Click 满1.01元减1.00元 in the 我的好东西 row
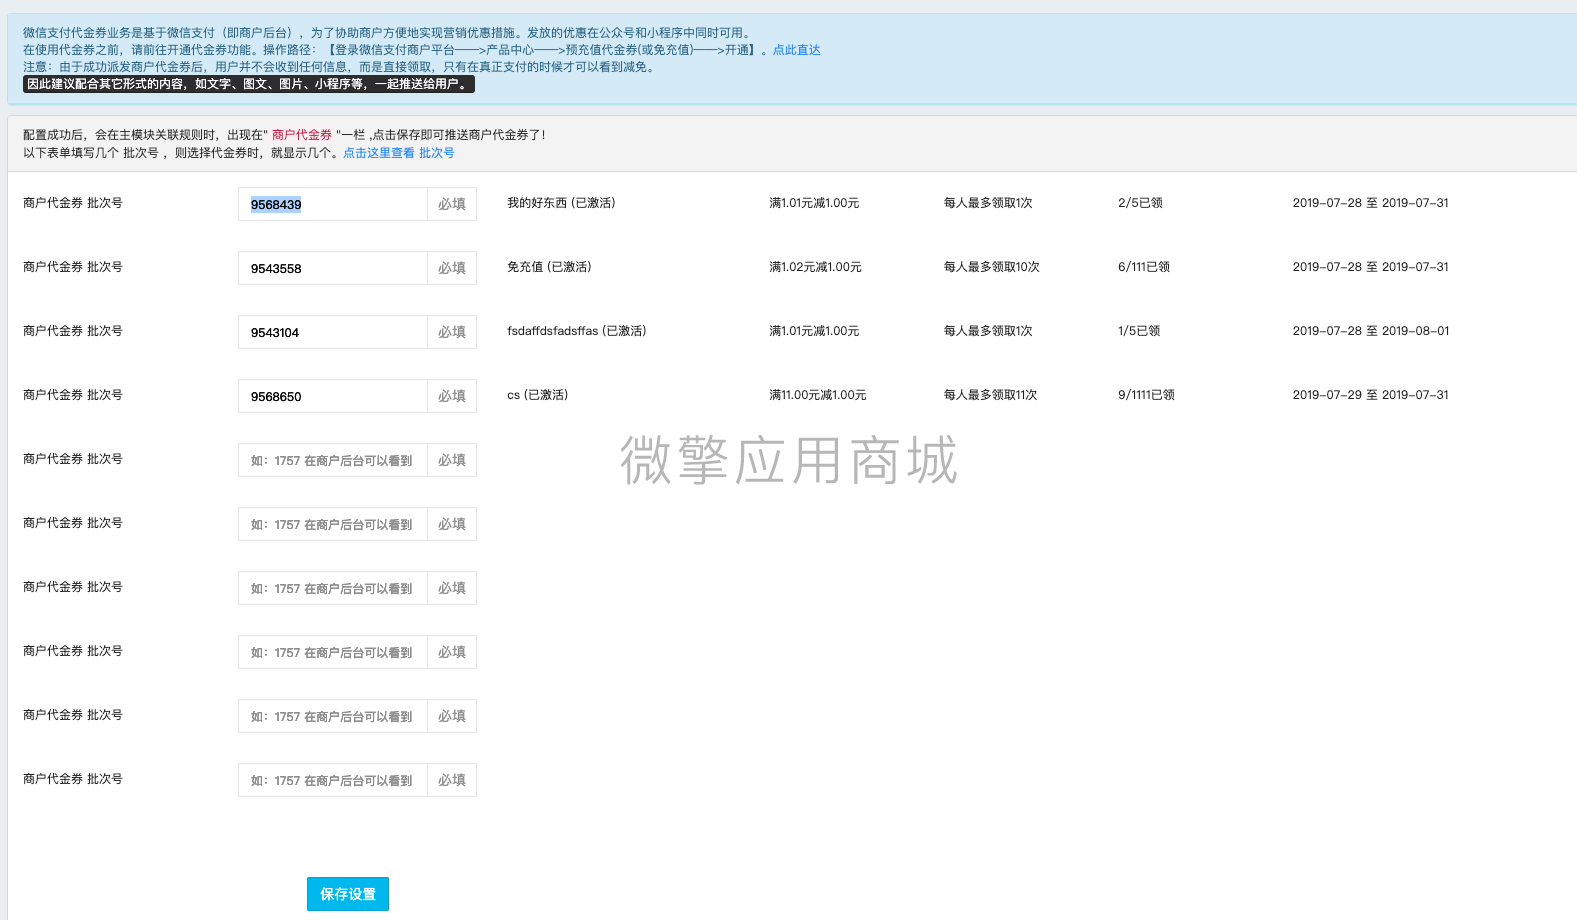The height and width of the screenshot is (920, 1577). coord(814,203)
